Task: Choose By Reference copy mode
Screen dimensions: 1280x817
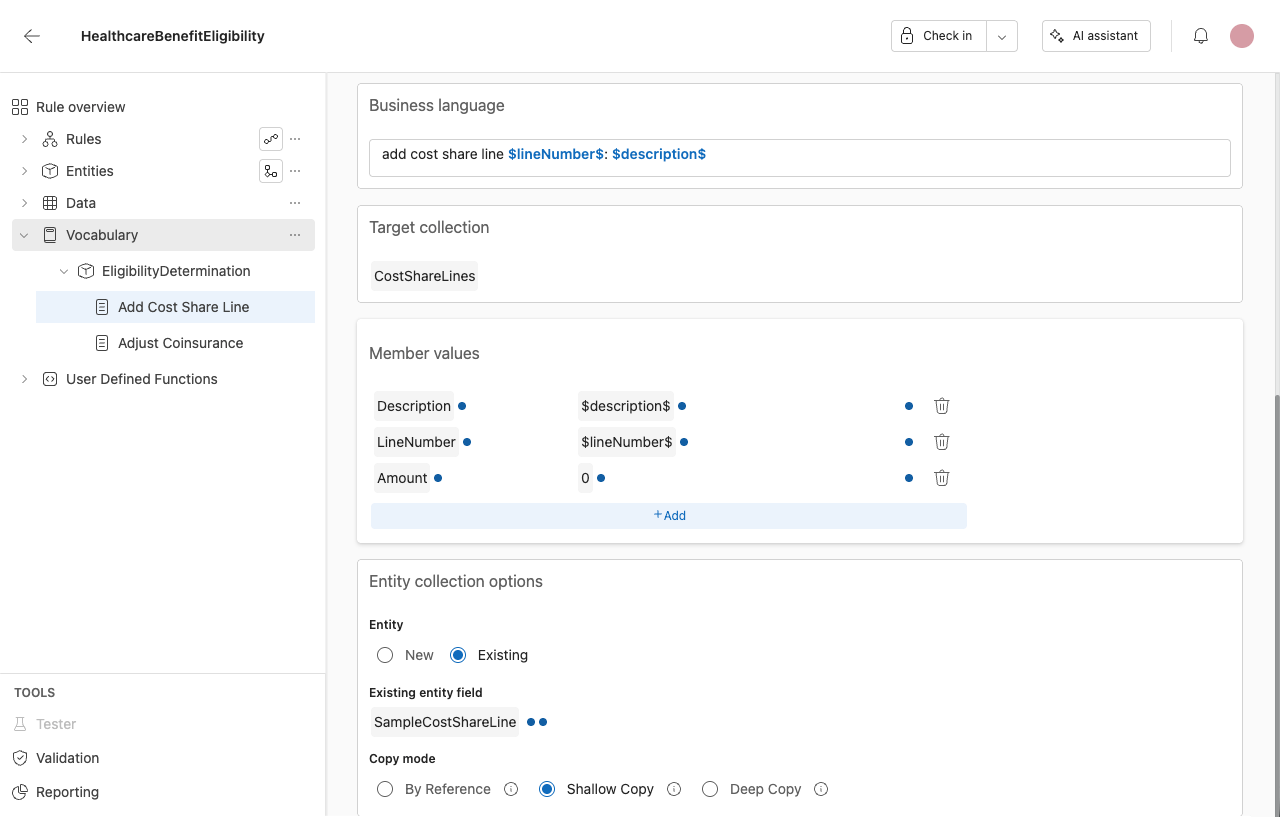Action: [385, 789]
